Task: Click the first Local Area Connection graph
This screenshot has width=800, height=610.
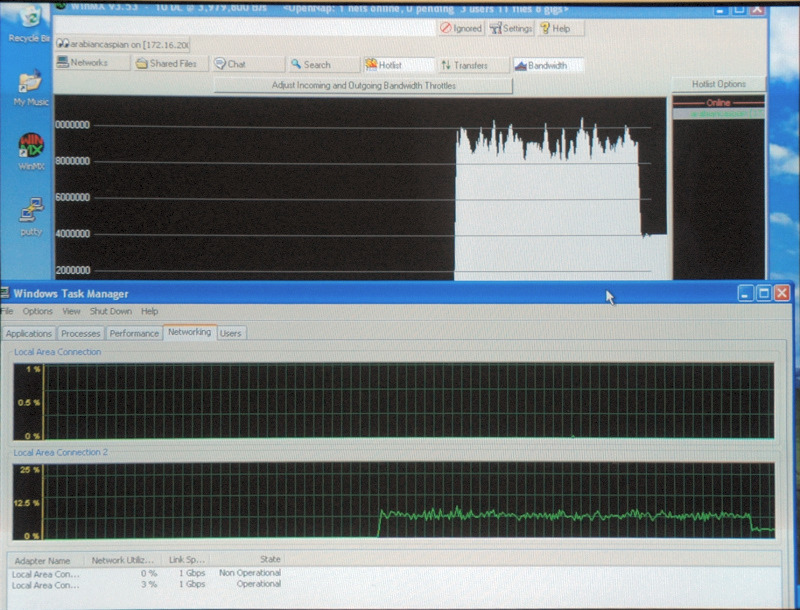Action: tap(393, 401)
